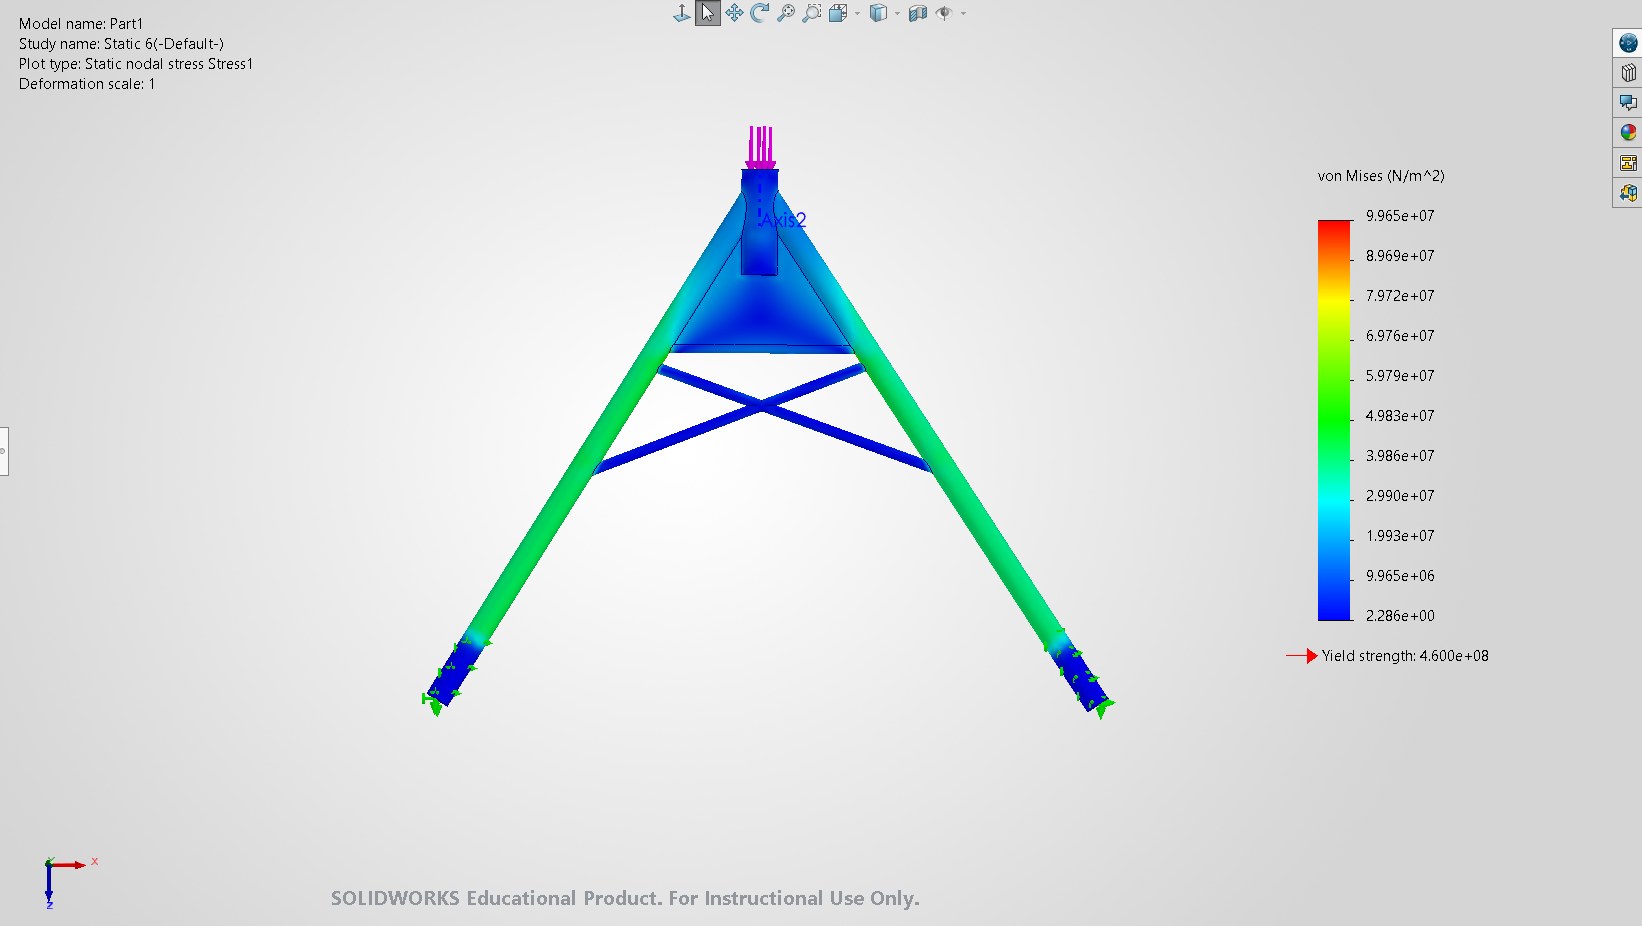The width and height of the screenshot is (1642, 926).
Task: Open the Hide/Show Items dropdown arrow
Action: (963, 14)
